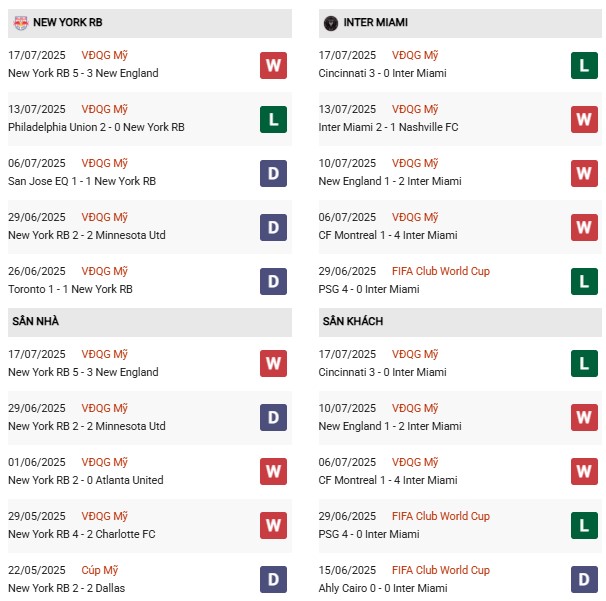Click the W badge for New York RB 4-2 Charlotte FC
The height and width of the screenshot is (601, 606).
[x=273, y=526]
